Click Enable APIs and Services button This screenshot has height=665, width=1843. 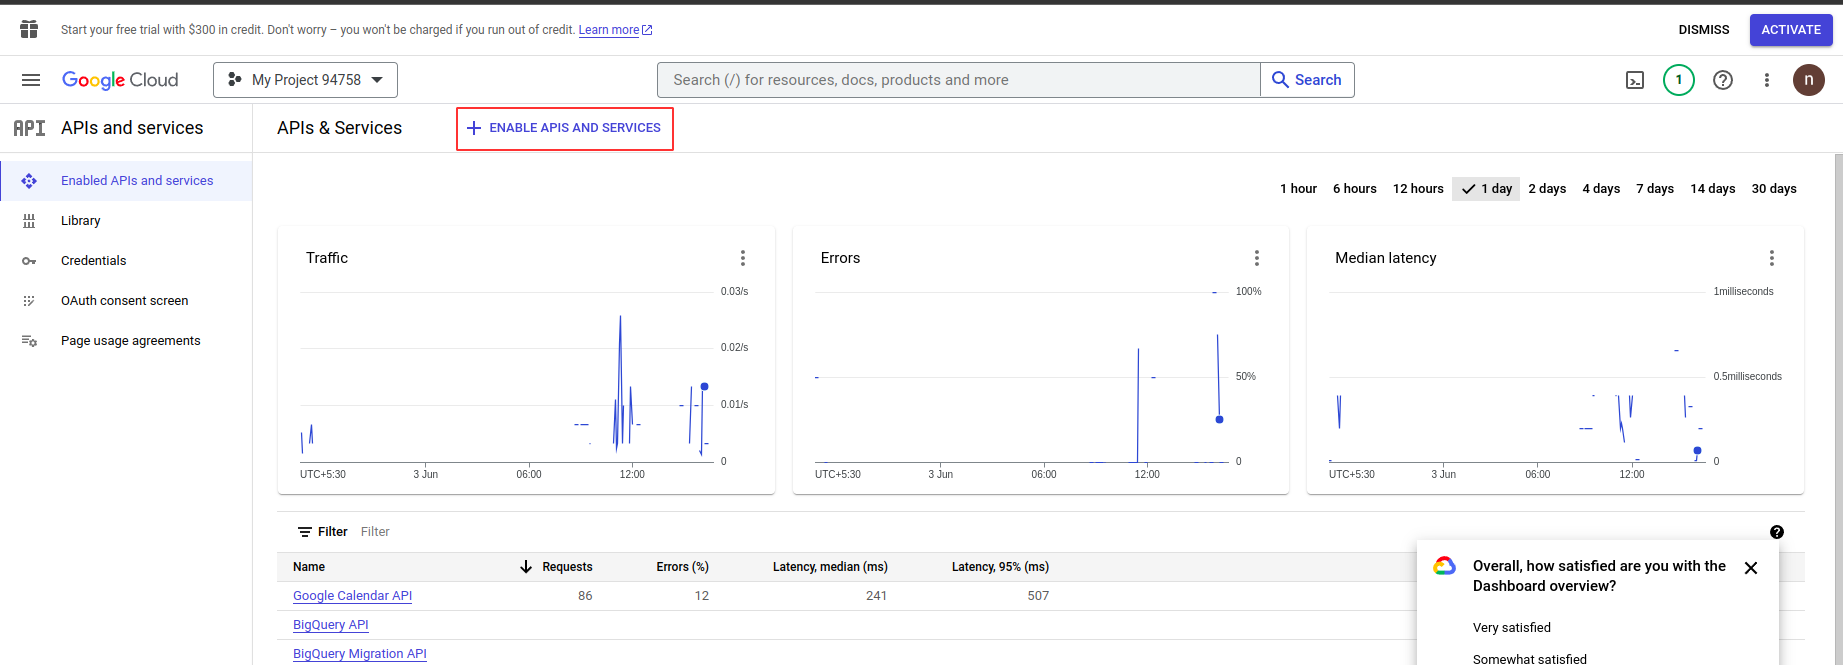click(x=565, y=128)
